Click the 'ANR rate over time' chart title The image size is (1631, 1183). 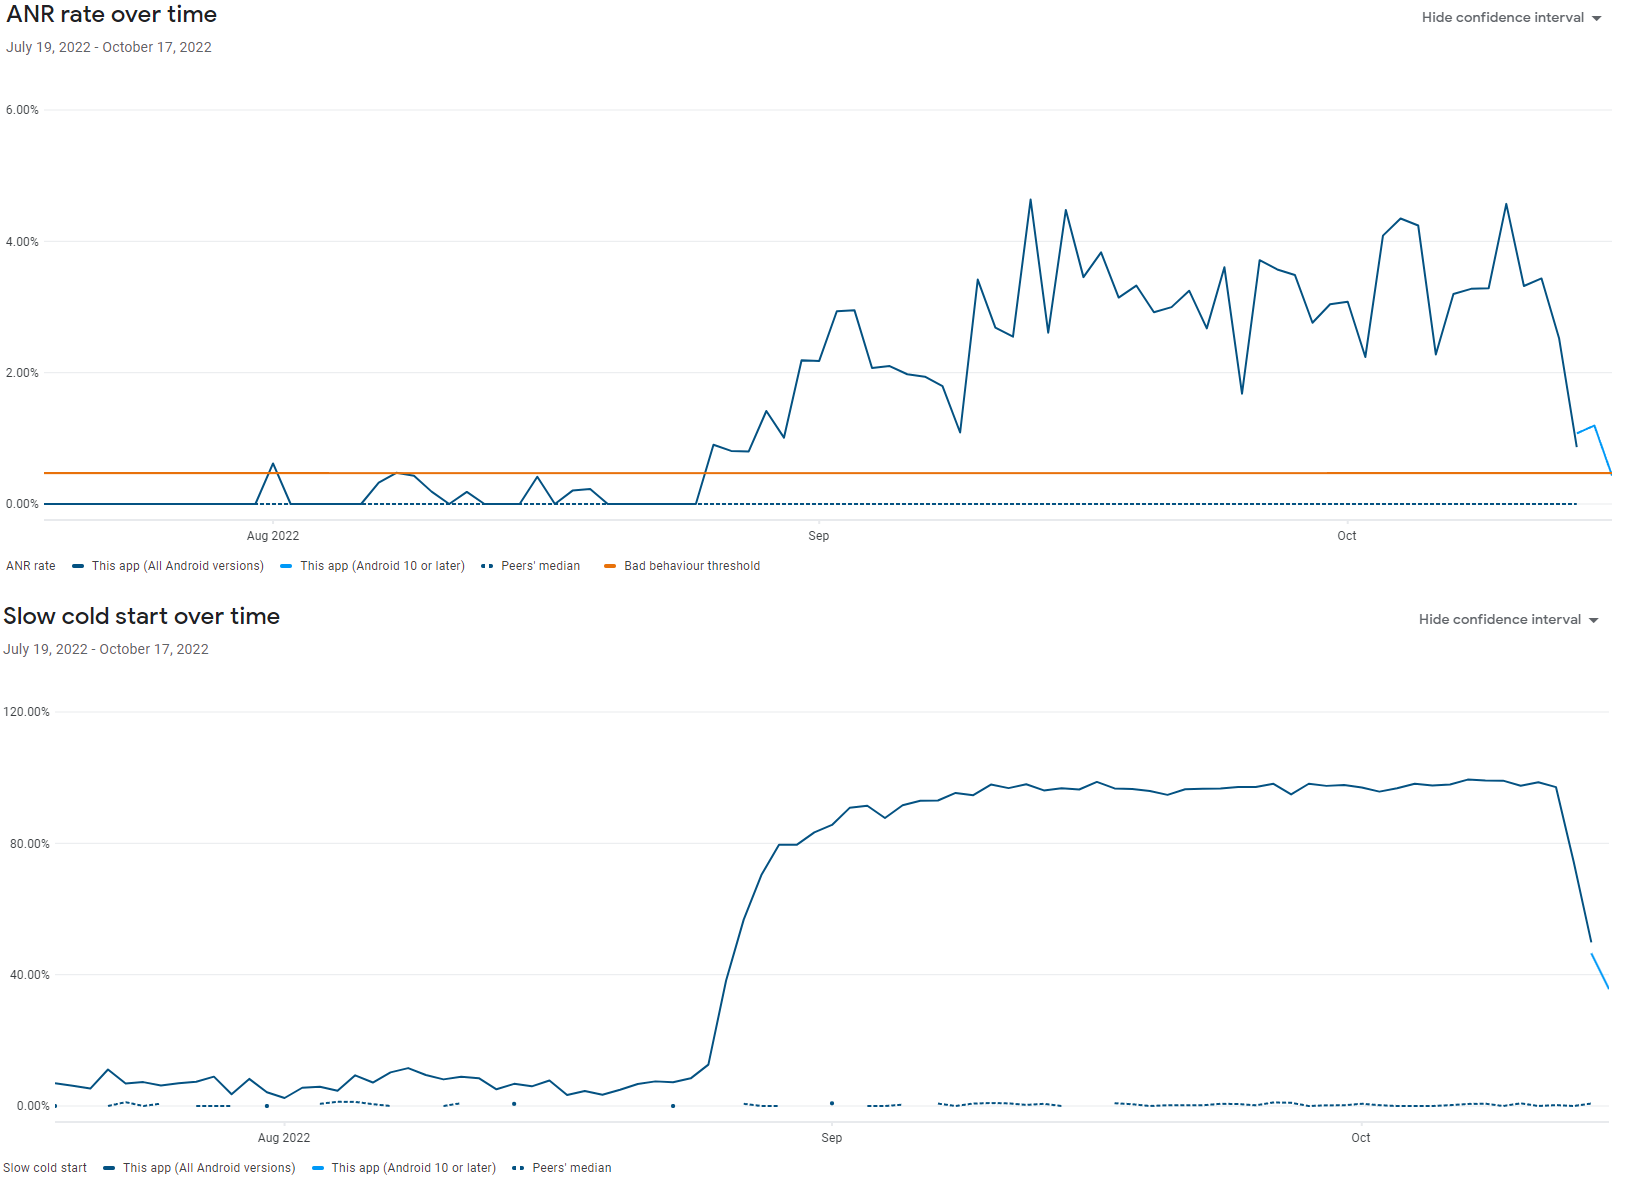pos(111,14)
